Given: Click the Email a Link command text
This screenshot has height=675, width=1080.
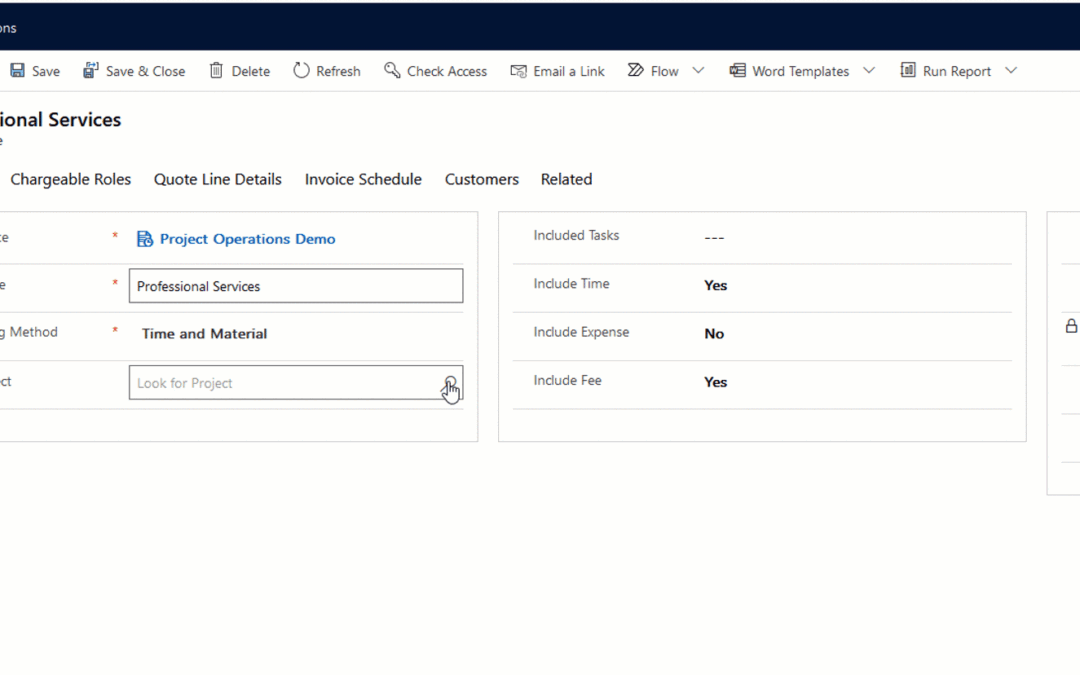Looking at the screenshot, I should [569, 71].
